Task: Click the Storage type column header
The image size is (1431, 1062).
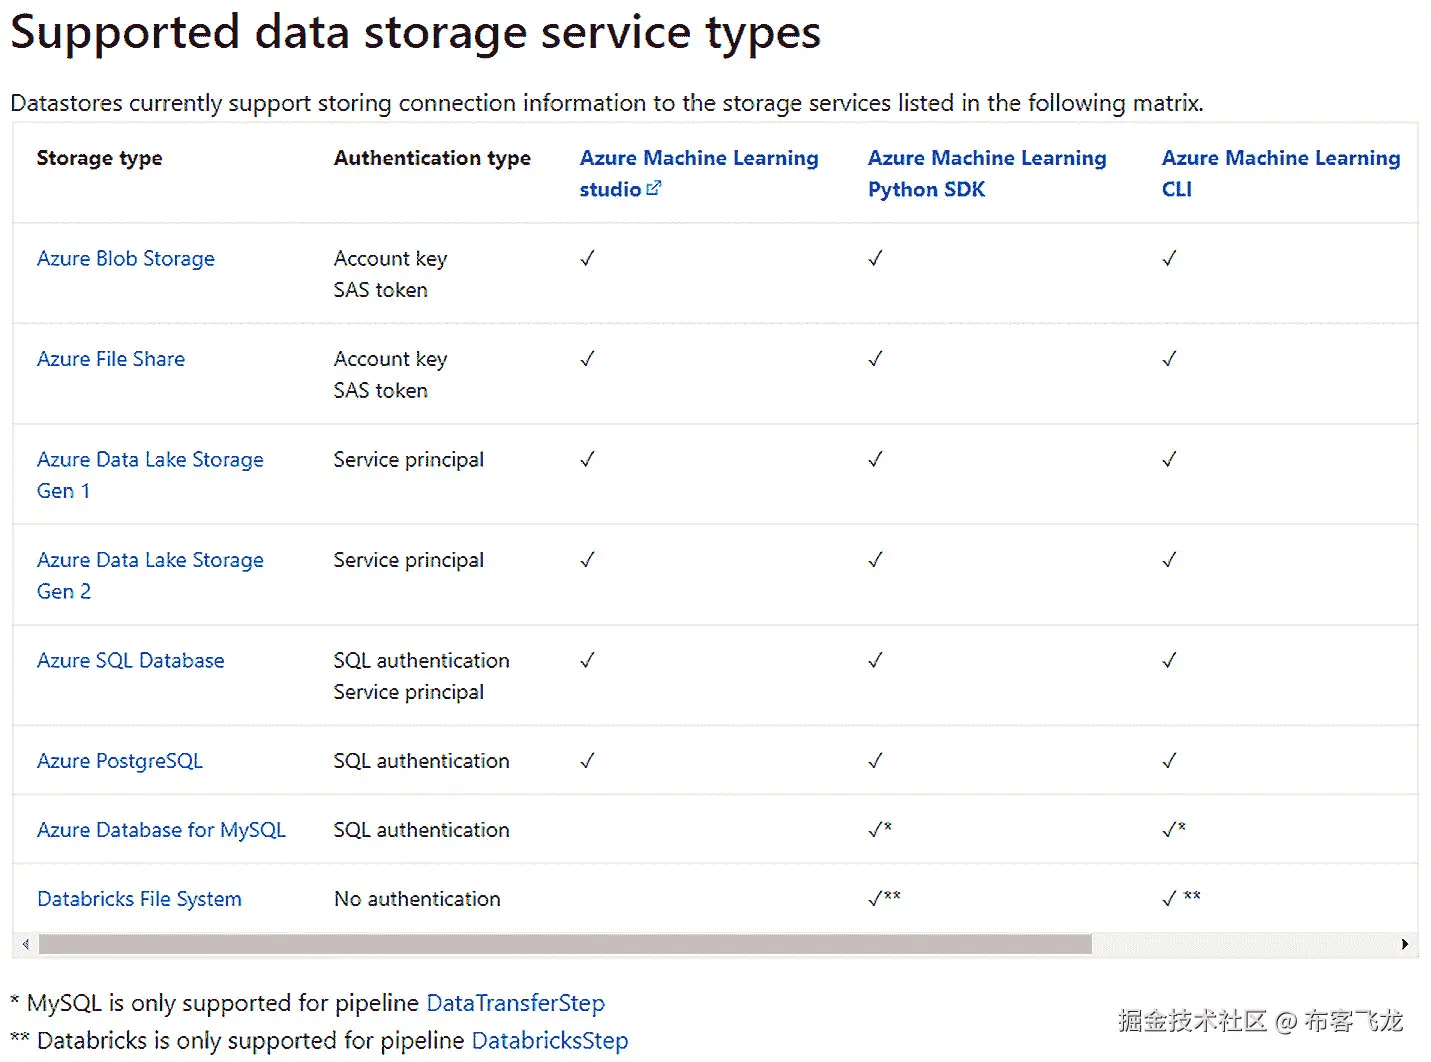Action: (x=99, y=159)
